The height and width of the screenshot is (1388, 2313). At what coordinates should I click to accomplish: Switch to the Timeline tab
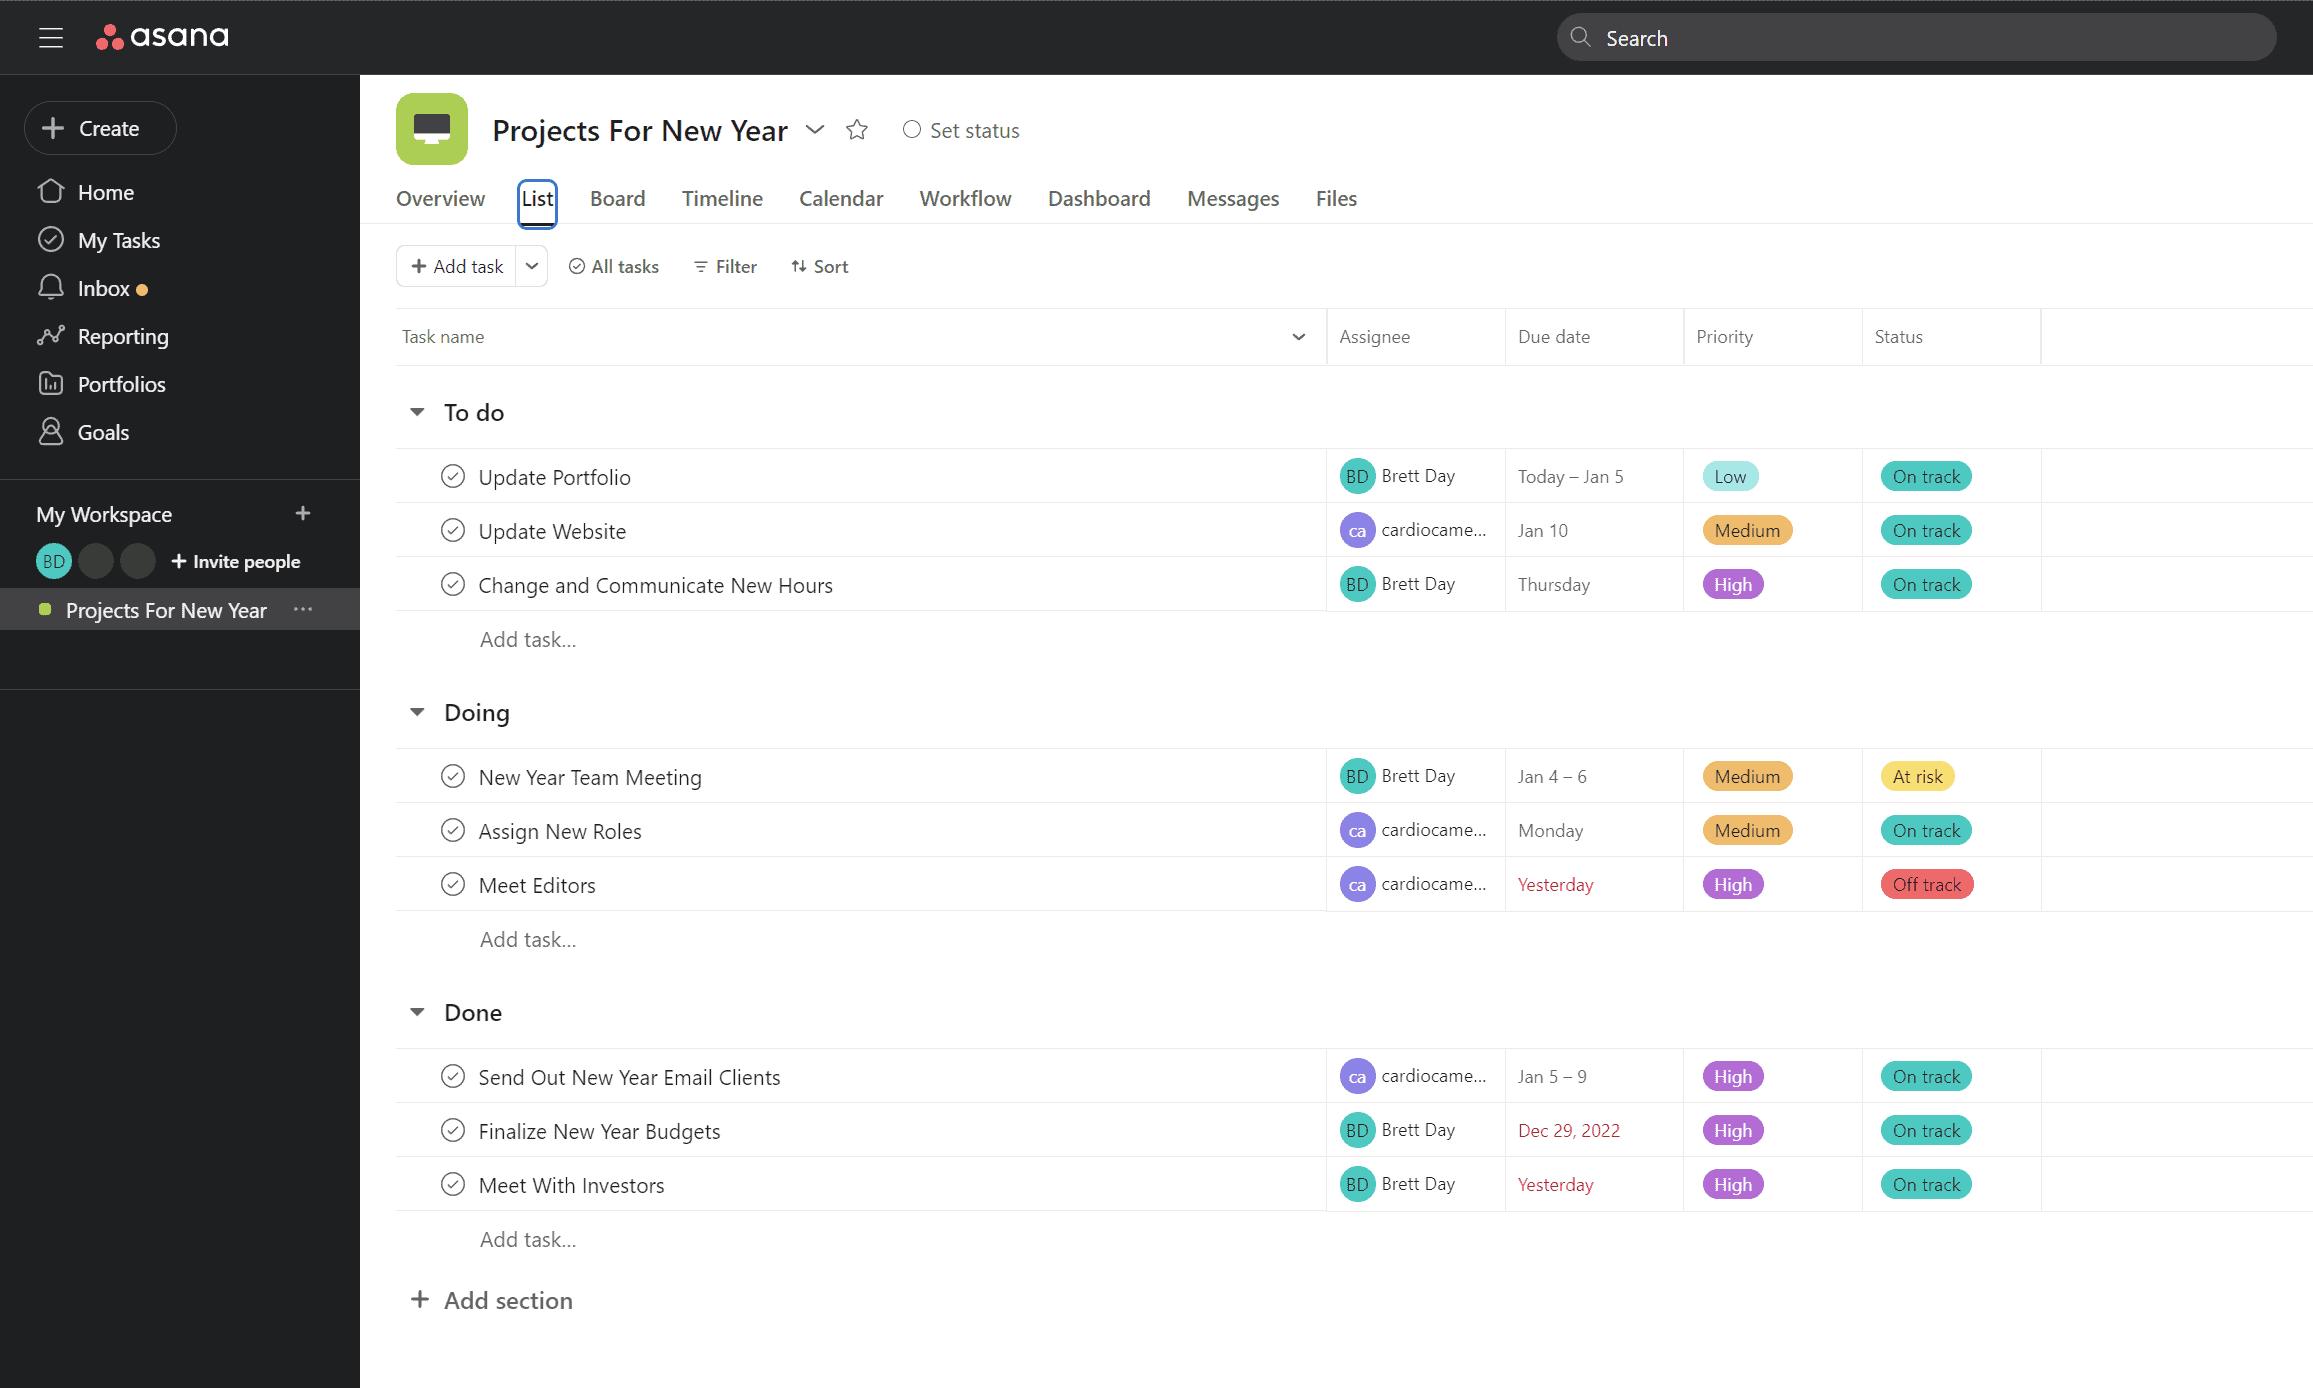(720, 198)
